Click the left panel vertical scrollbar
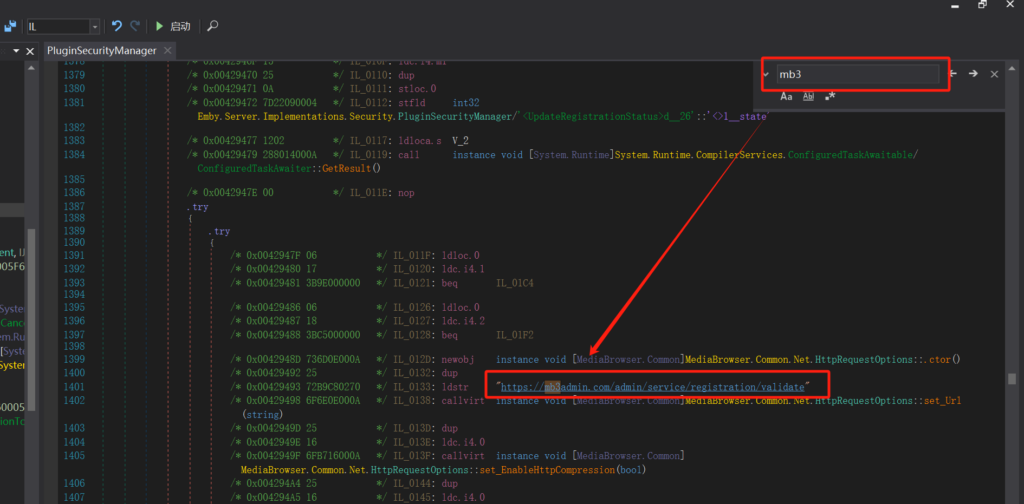Viewport: 1024px width, 504px height. pos(31,320)
